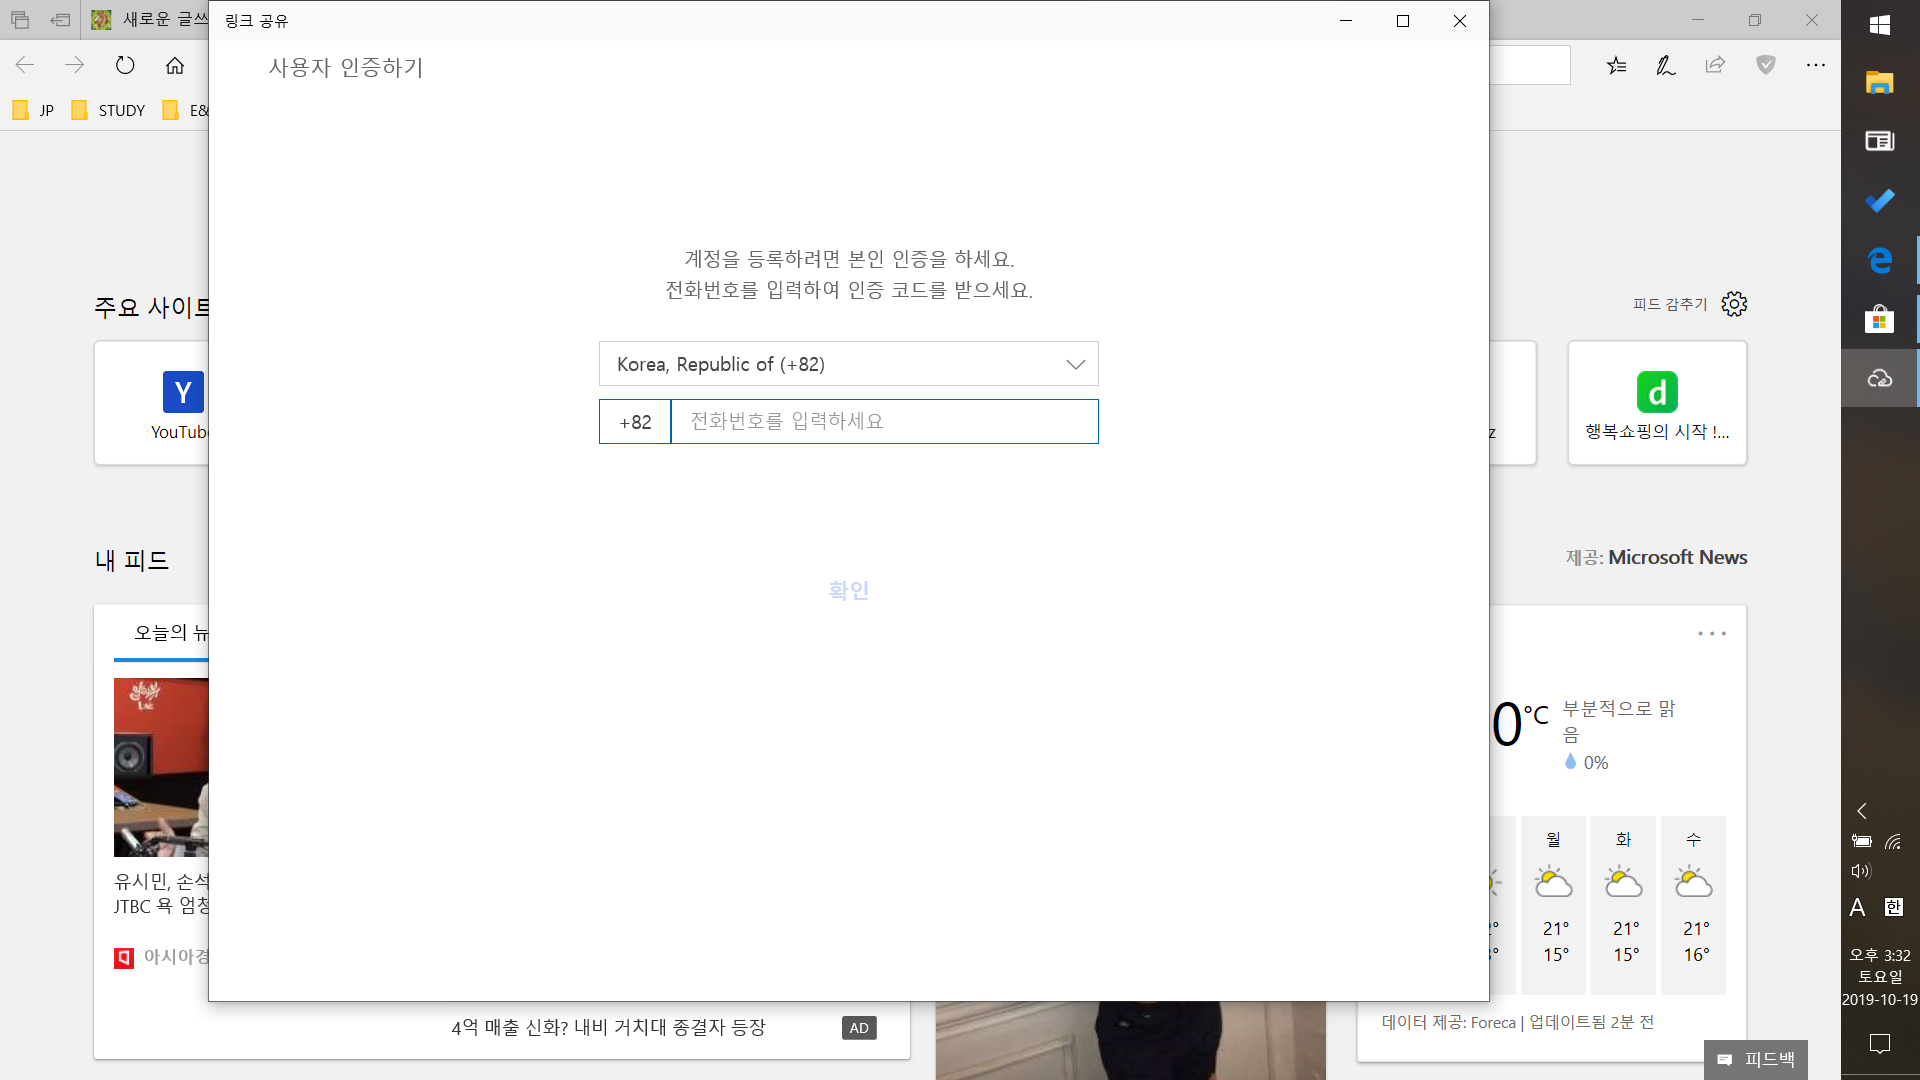Click the 피드백 feedback button
Image resolution: width=1920 pixels, height=1080 pixels.
1756,1059
